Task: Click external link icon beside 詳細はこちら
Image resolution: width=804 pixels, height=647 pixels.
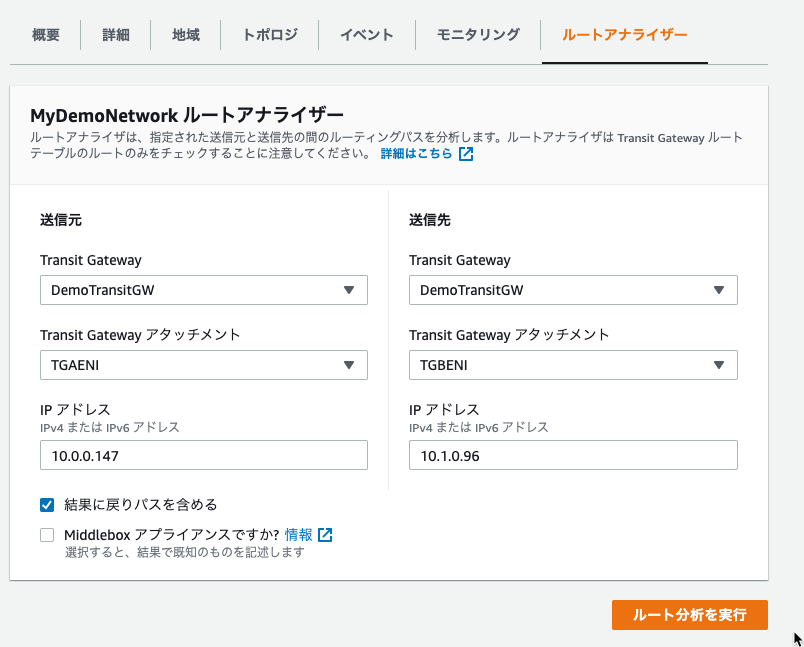Action: (x=466, y=154)
